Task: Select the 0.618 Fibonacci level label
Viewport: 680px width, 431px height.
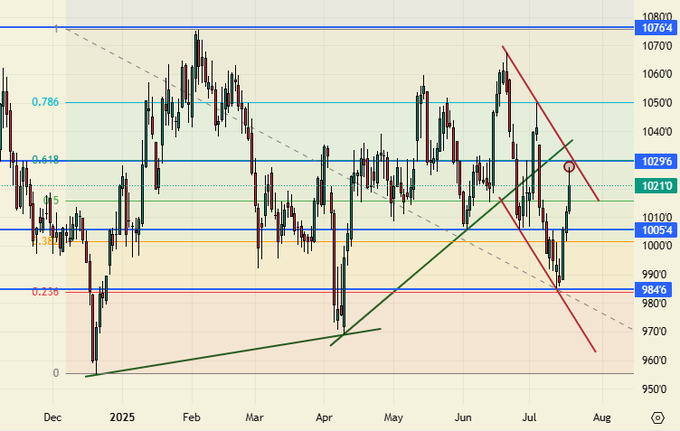Action: (45, 160)
